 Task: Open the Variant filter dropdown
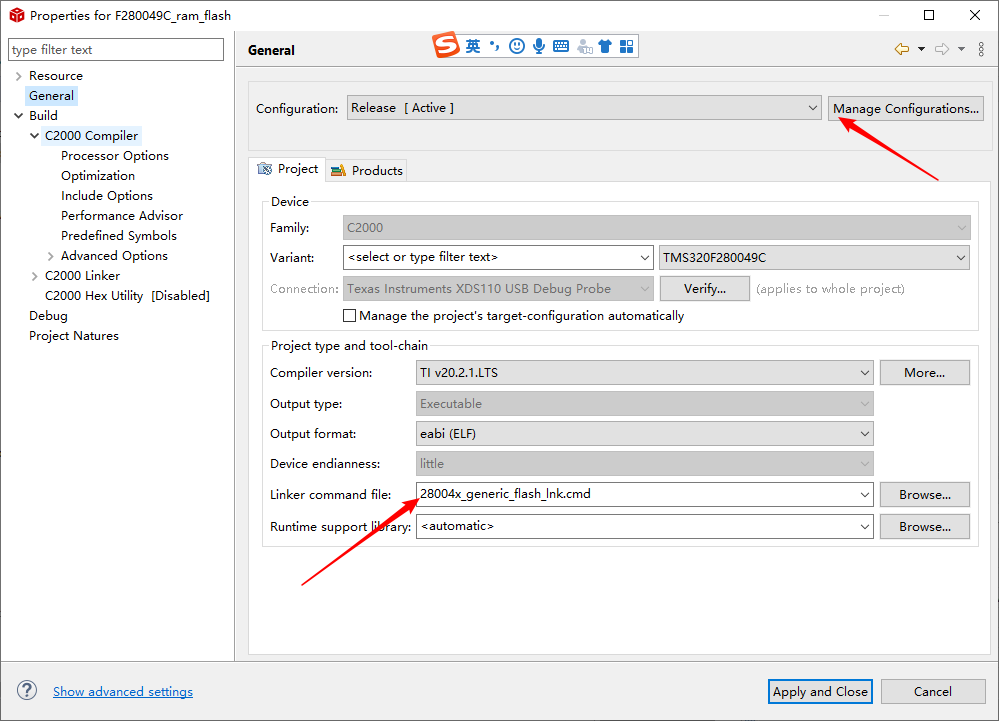[x=498, y=257]
